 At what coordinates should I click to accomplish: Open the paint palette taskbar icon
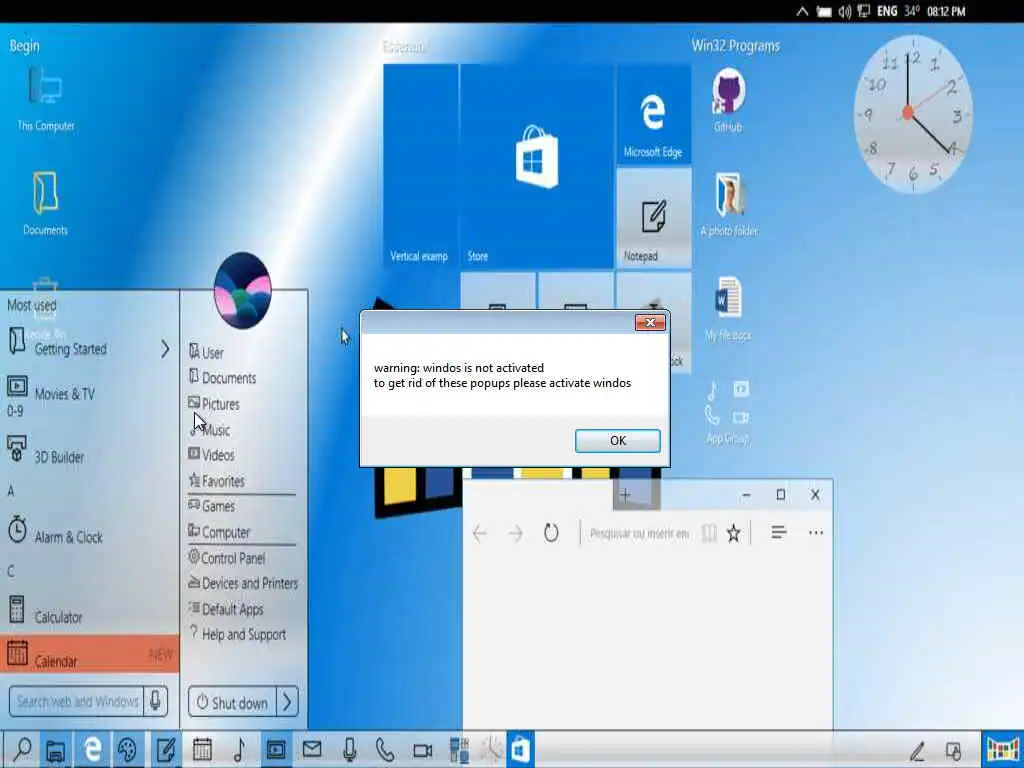tap(127, 749)
